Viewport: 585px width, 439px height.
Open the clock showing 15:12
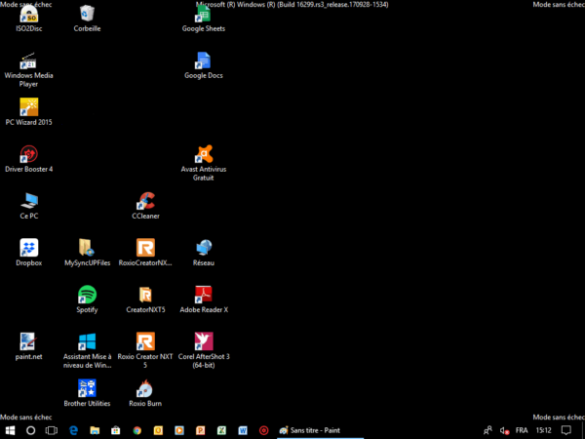pyautogui.click(x=544, y=430)
